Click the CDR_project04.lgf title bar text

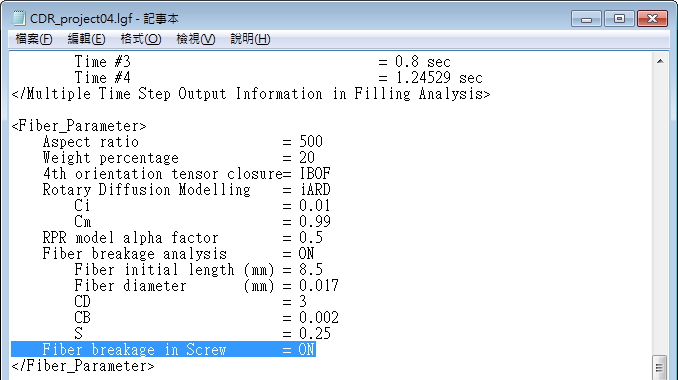point(104,19)
